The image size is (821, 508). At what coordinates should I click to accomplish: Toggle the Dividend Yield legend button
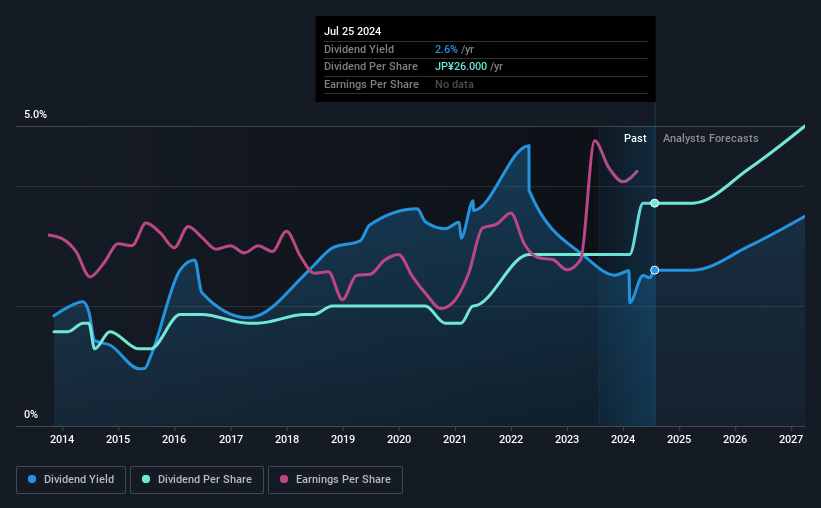point(71,480)
